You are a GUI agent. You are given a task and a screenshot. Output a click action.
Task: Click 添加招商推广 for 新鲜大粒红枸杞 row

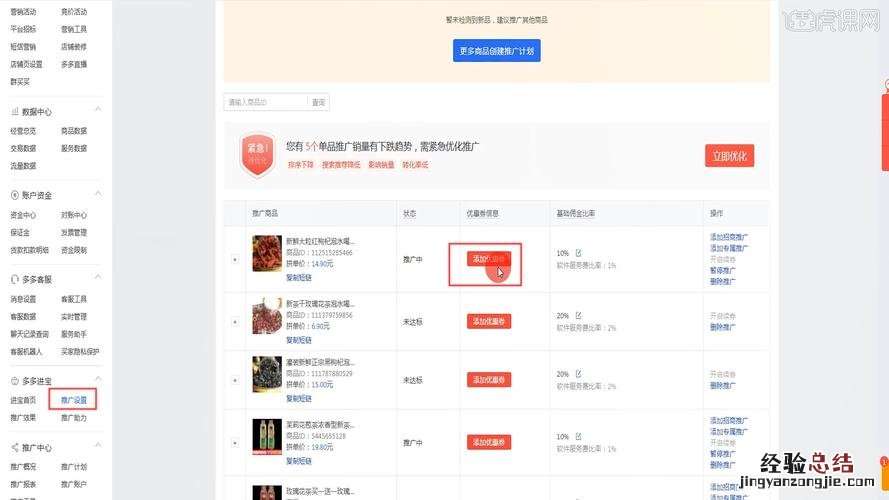click(729, 237)
